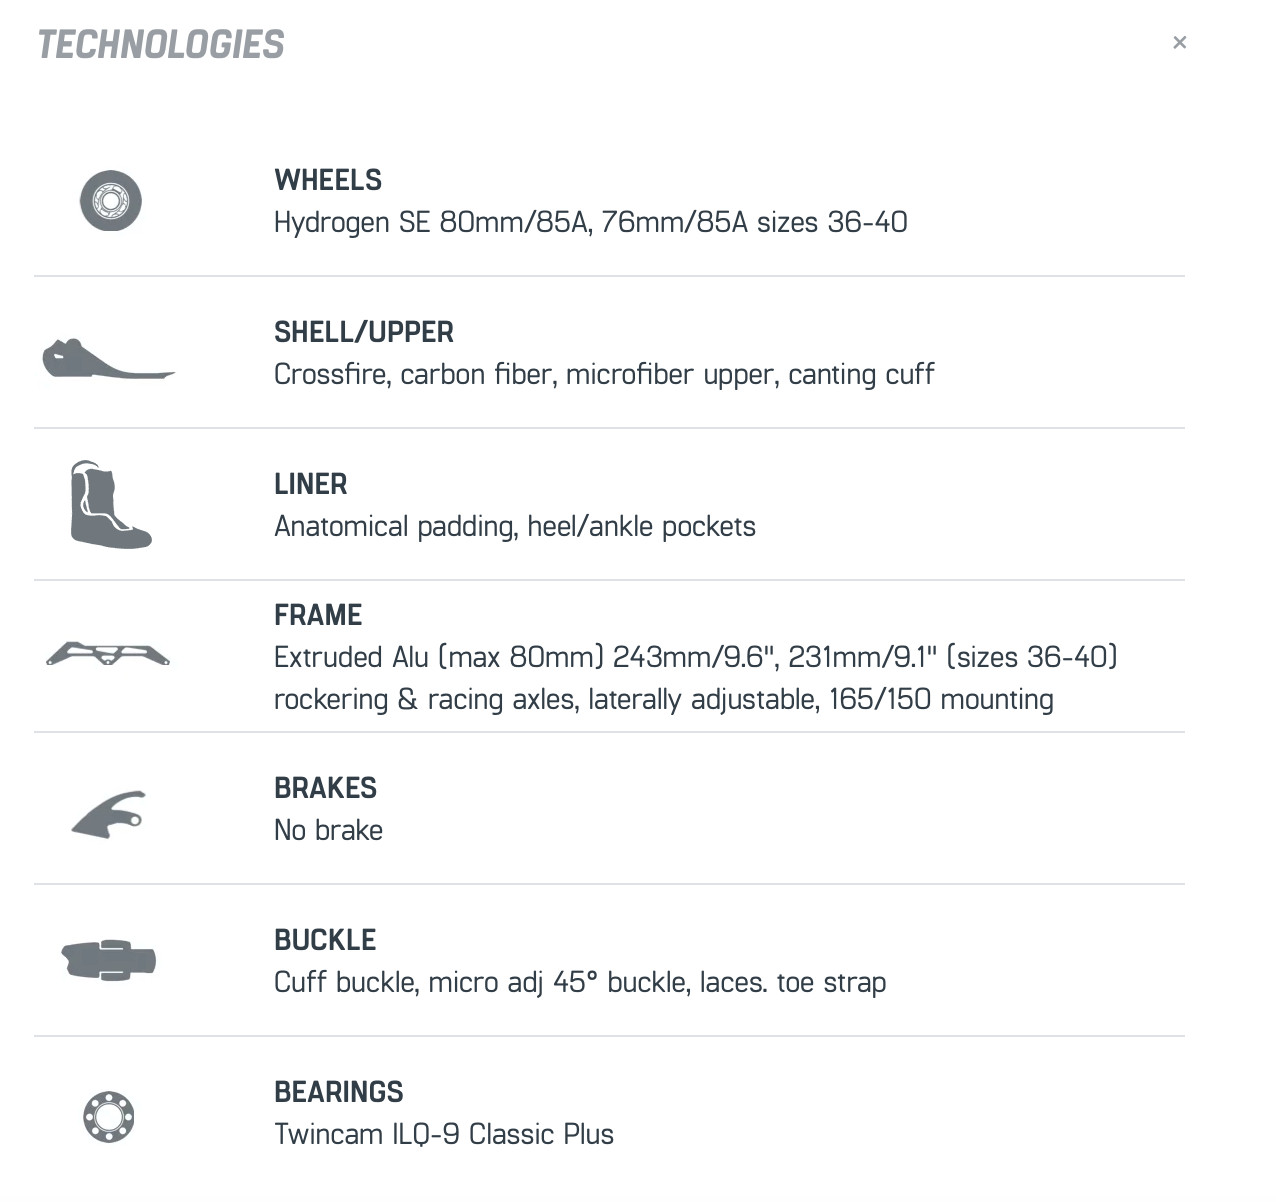Click the 'No brake' description

(x=329, y=830)
